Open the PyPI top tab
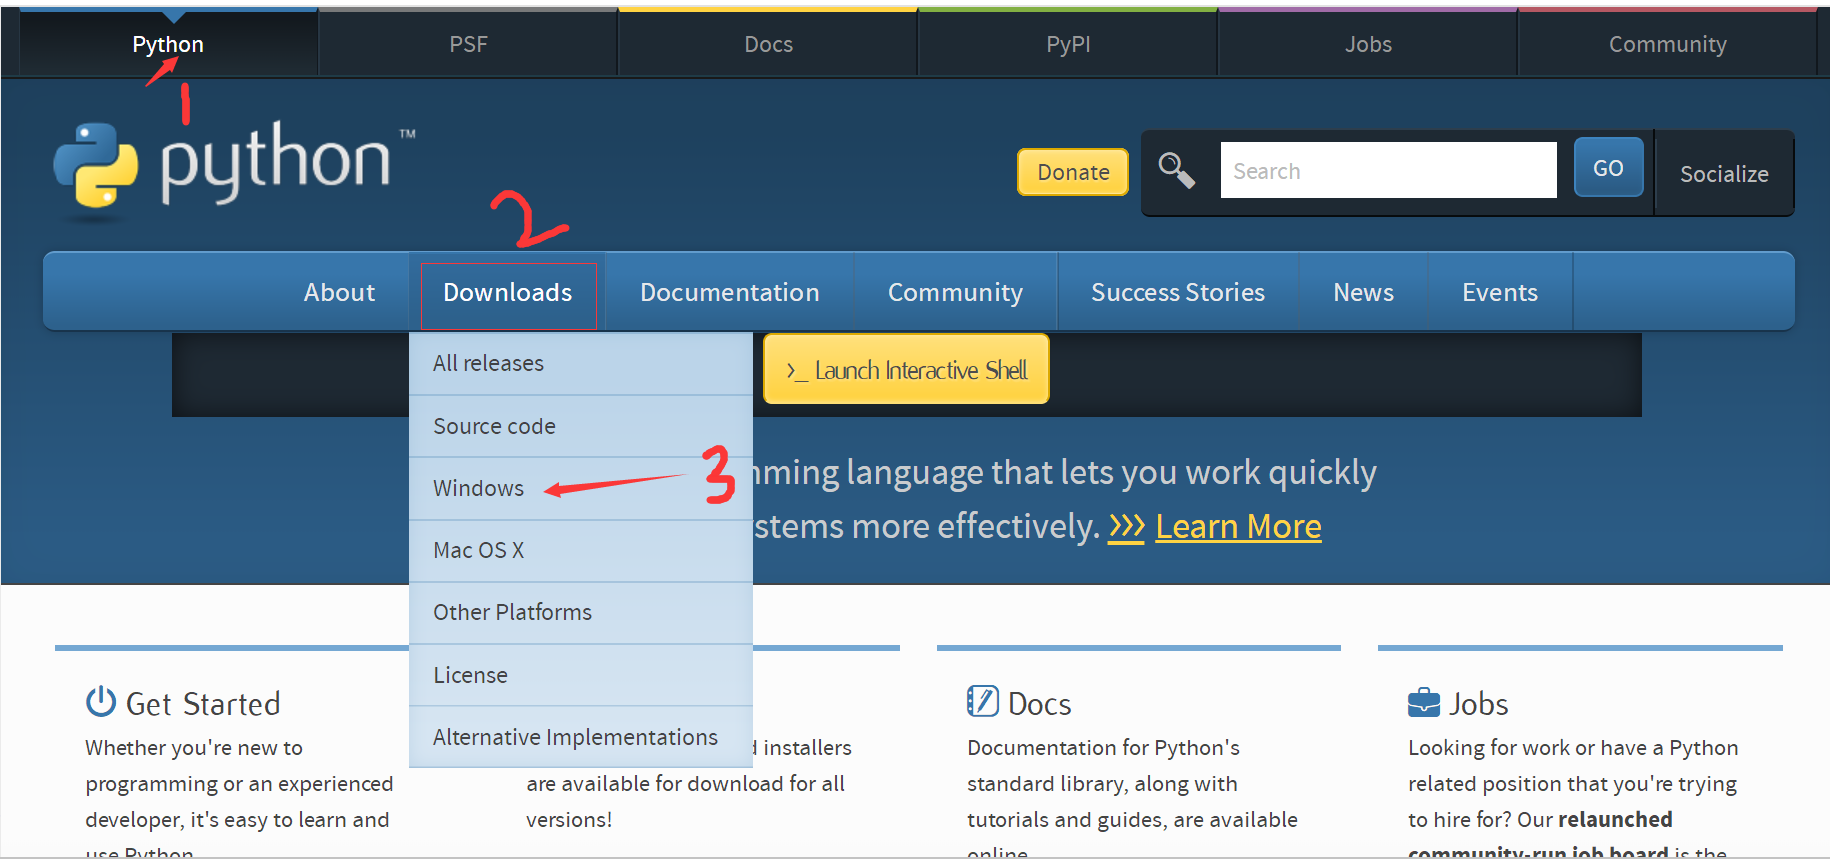Screen dimensions: 1830x861 pyautogui.click(x=1068, y=44)
